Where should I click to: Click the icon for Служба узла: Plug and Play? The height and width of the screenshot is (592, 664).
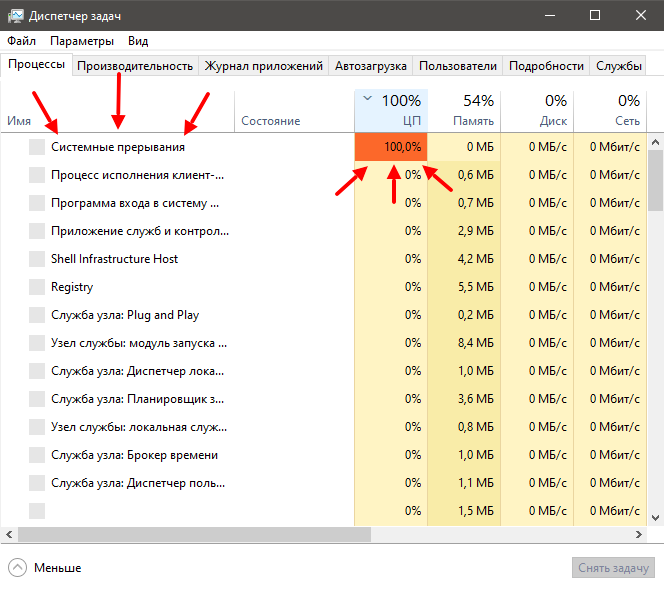point(37,315)
